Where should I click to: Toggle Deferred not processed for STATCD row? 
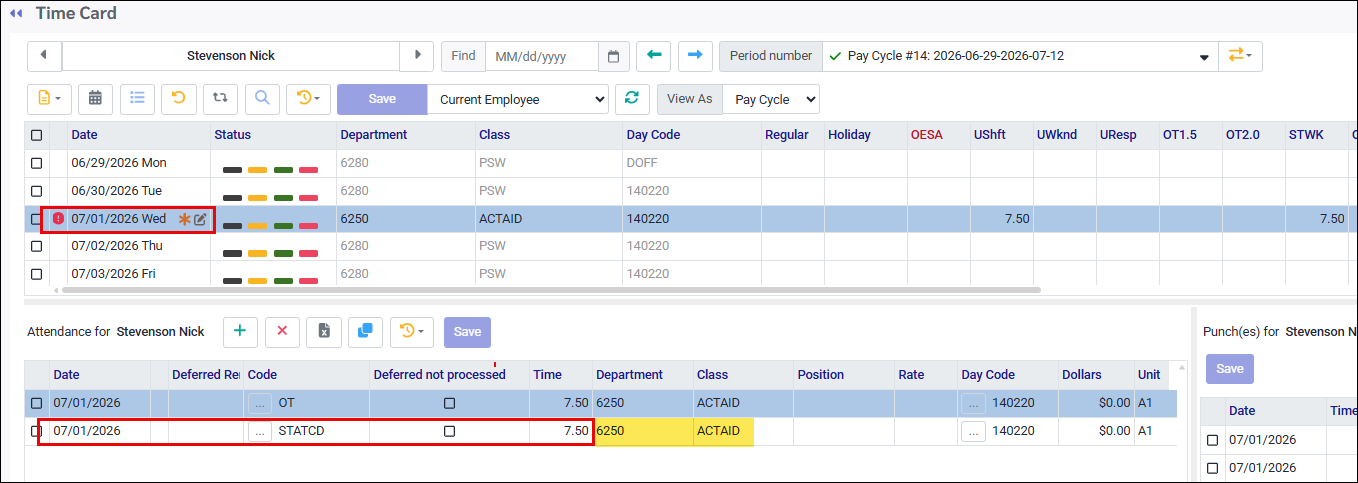(x=449, y=431)
